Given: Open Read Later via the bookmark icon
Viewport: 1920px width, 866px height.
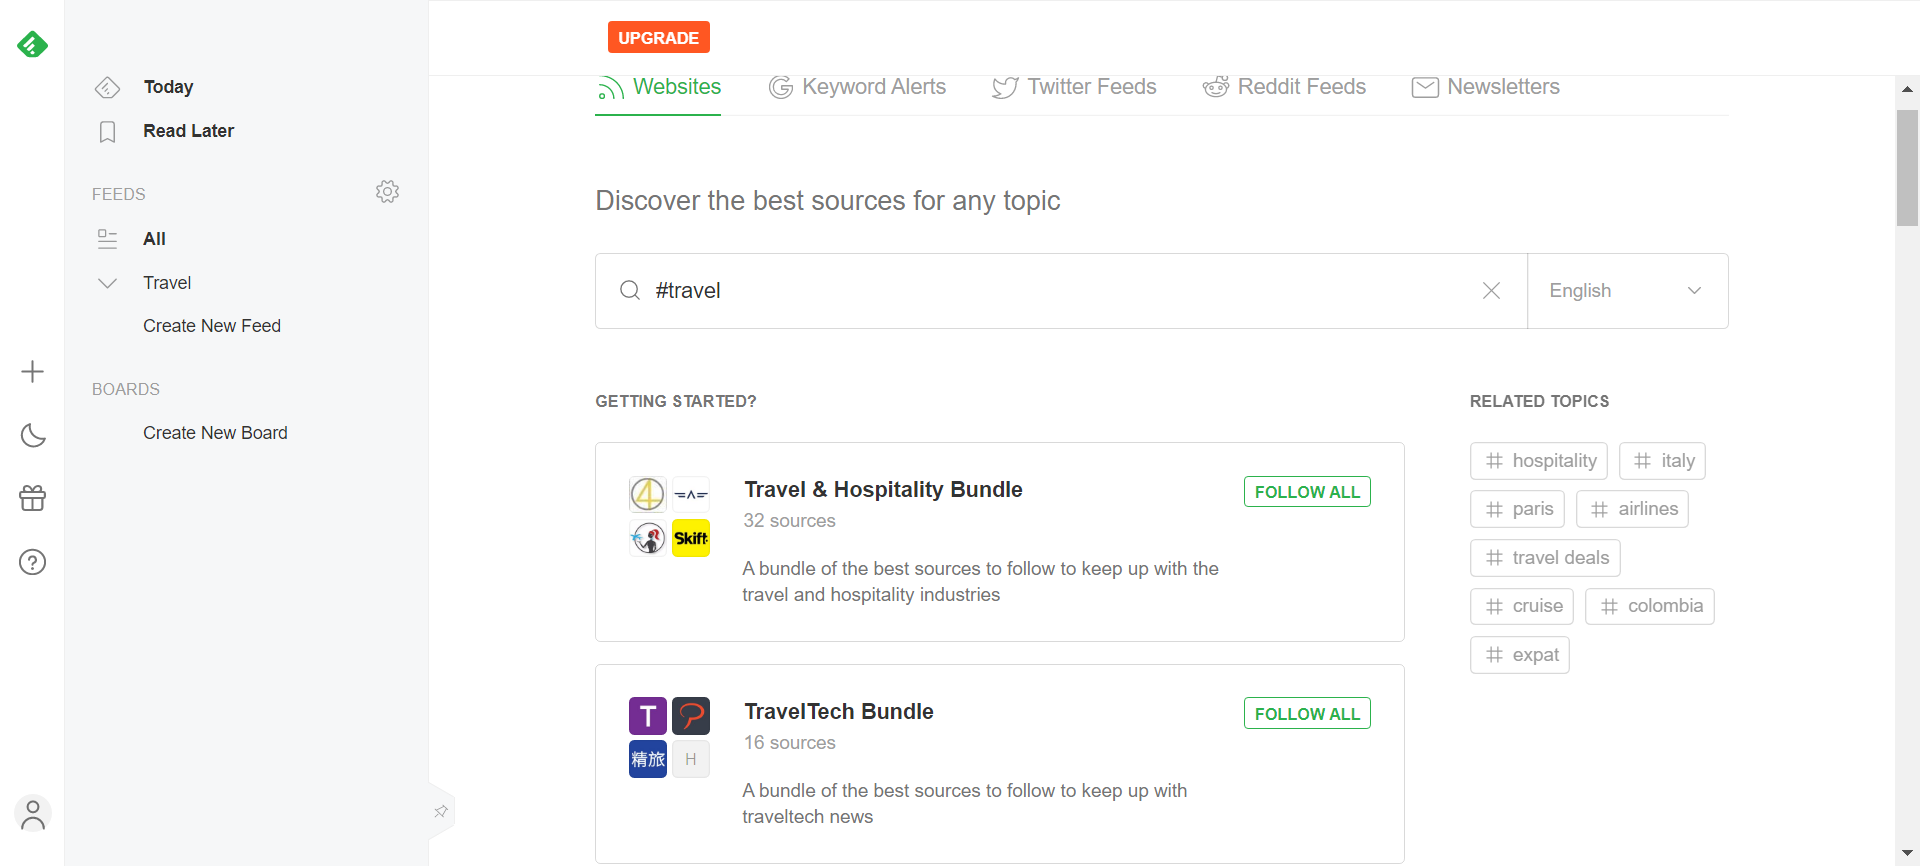Looking at the screenshot, I should (107, 131).
